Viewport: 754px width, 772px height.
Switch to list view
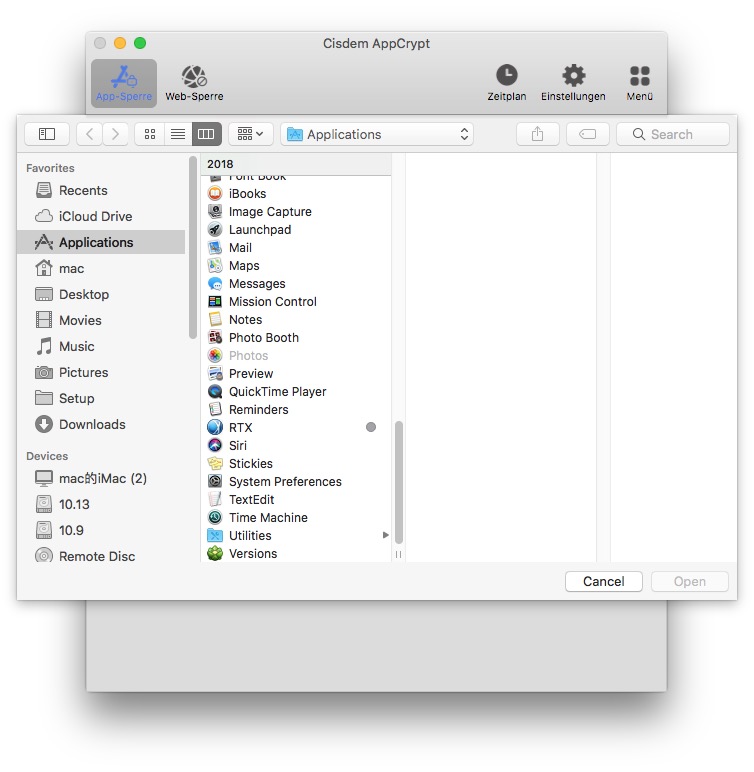[178, 134]
